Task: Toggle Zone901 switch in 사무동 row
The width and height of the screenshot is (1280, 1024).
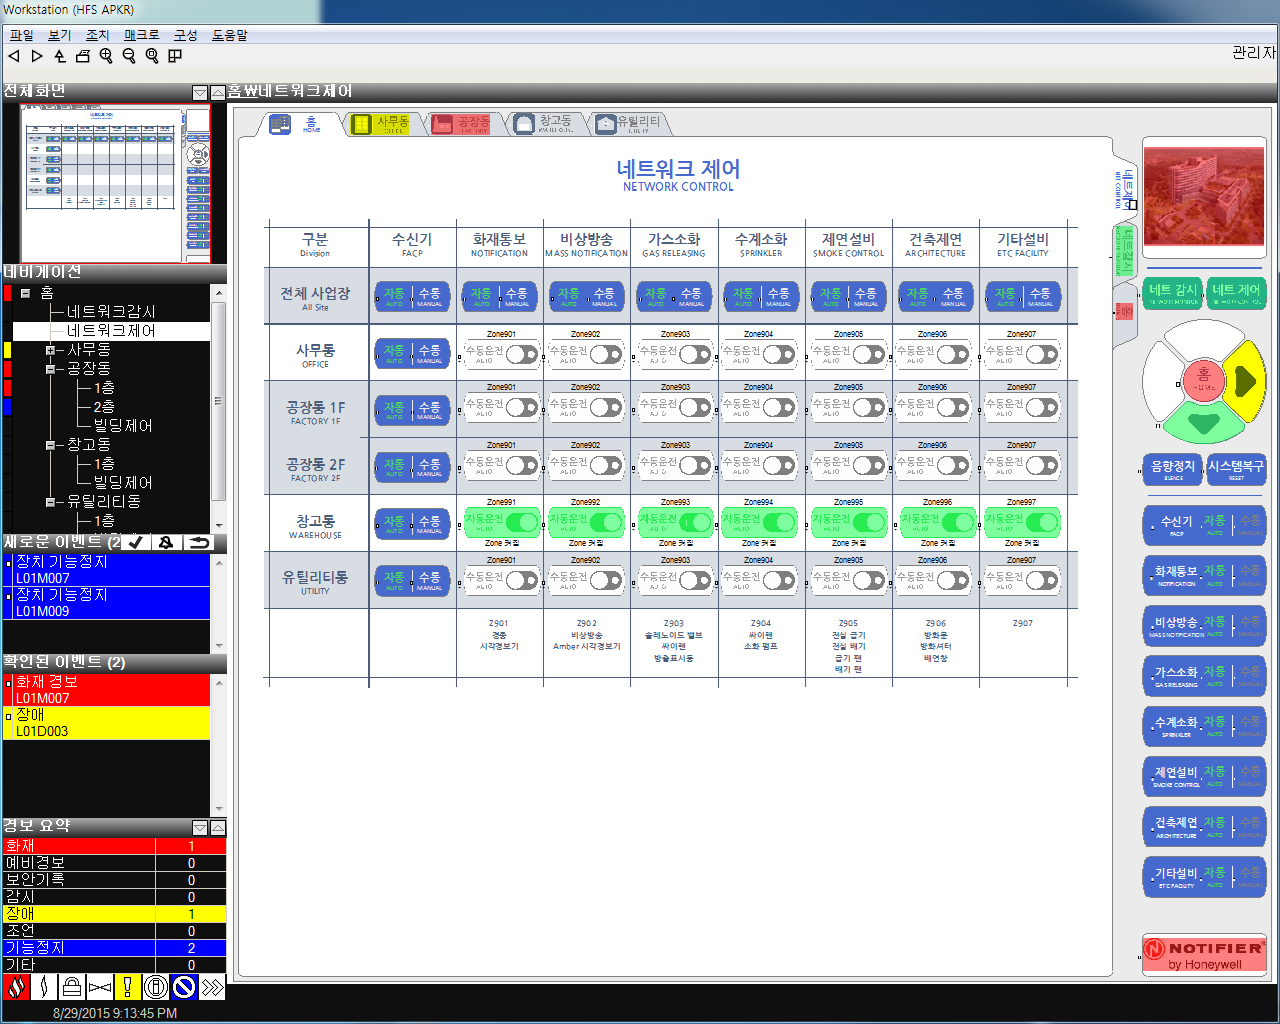Action: [521, 354]
